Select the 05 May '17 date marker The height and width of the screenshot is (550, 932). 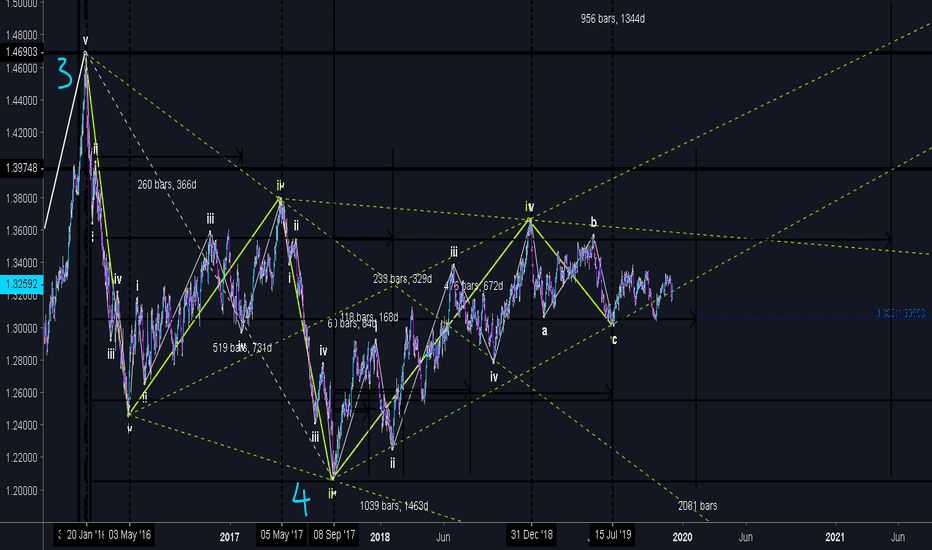tap(281, 537)
